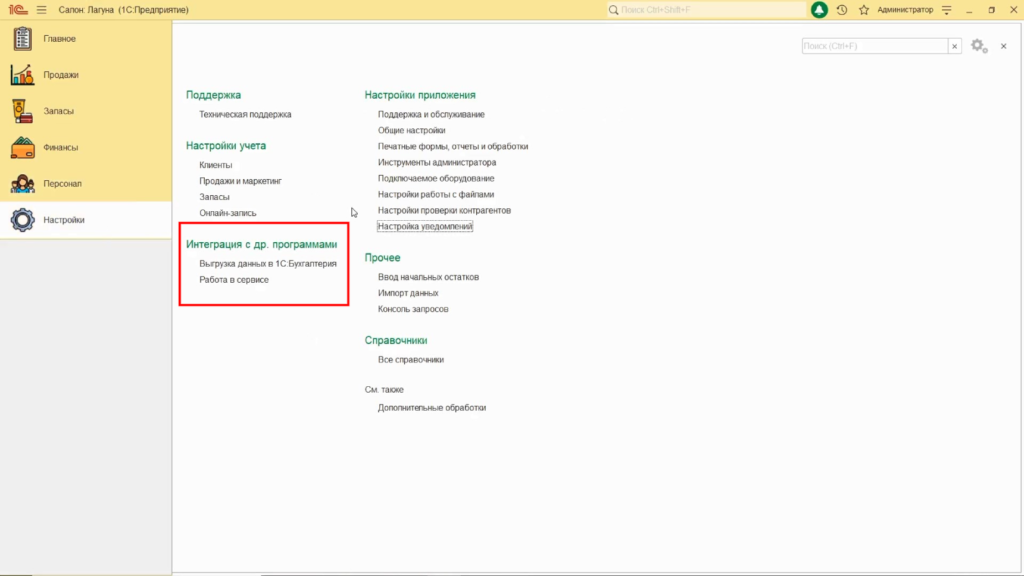1024x576 pixels.
Task: Open Все справочники link
Action: click(411, 360)
